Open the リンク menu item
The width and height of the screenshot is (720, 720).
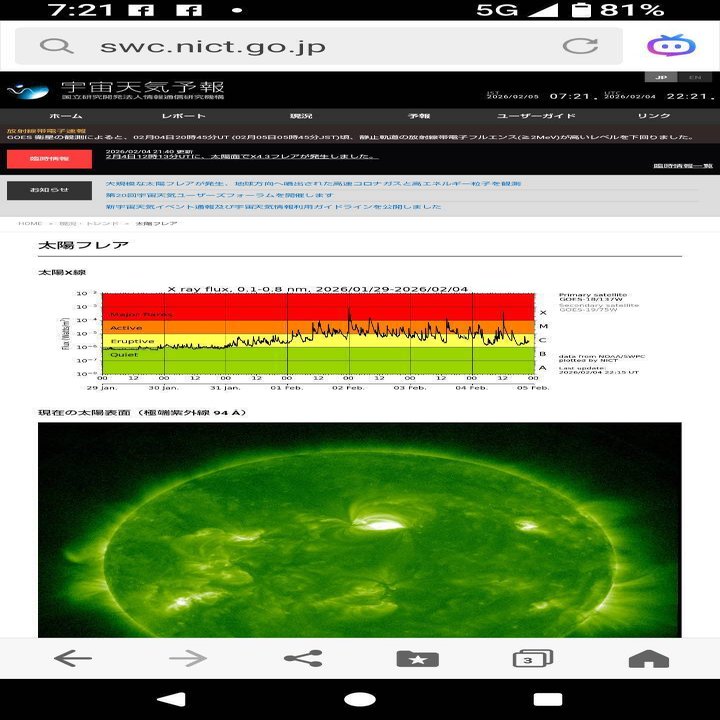point(654,116)
